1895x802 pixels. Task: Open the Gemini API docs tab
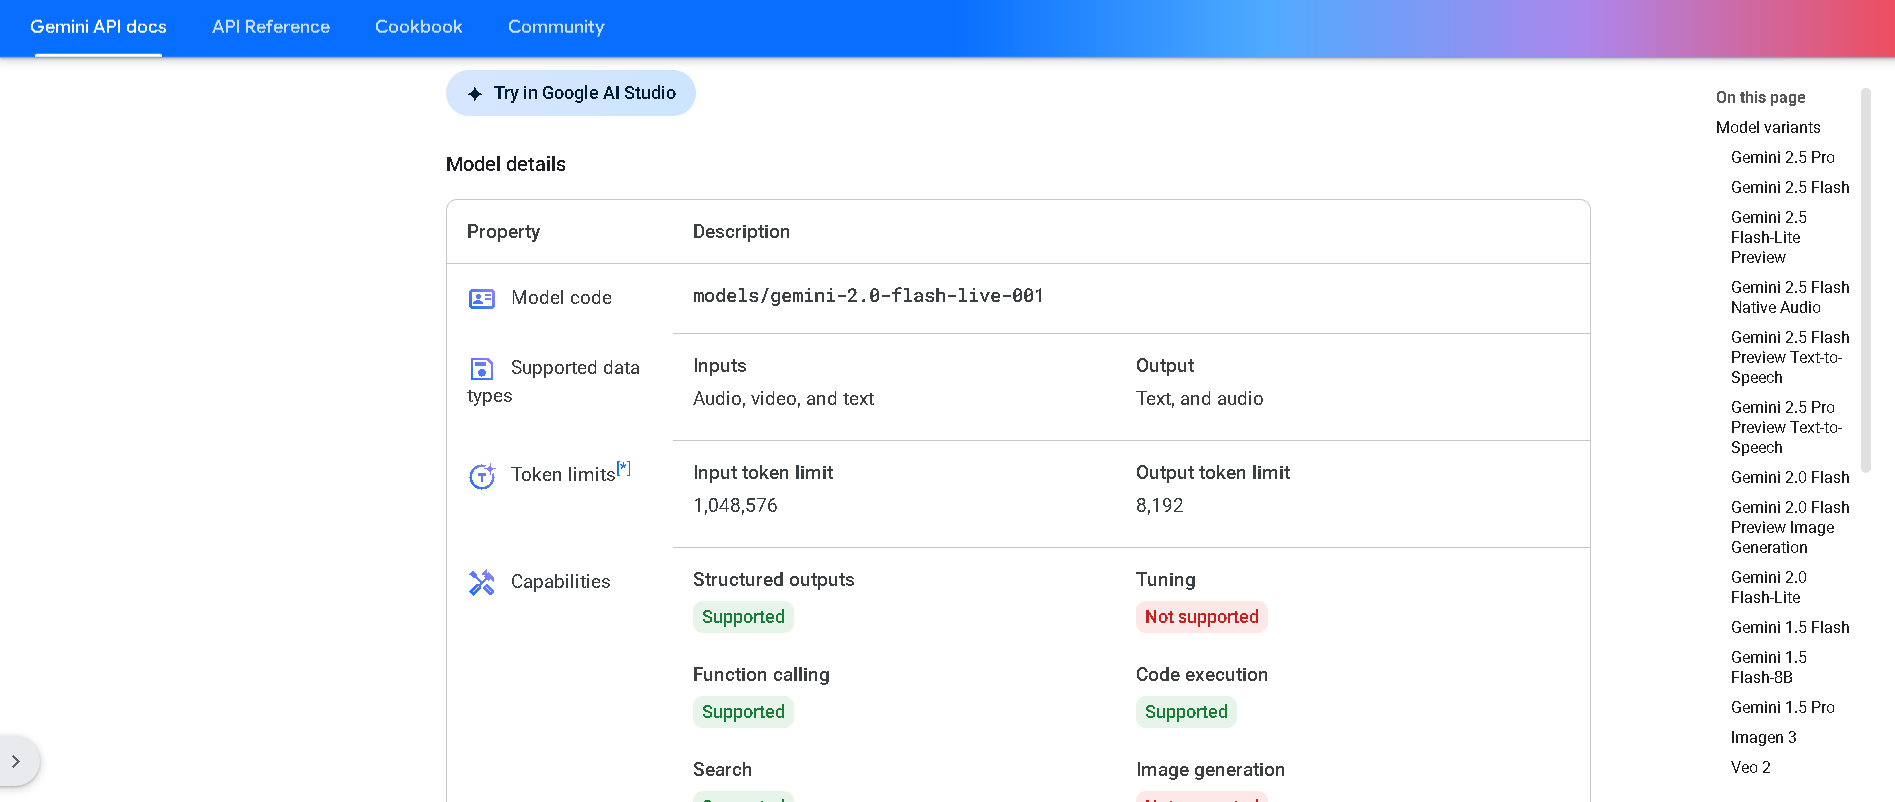pos(98,27)
